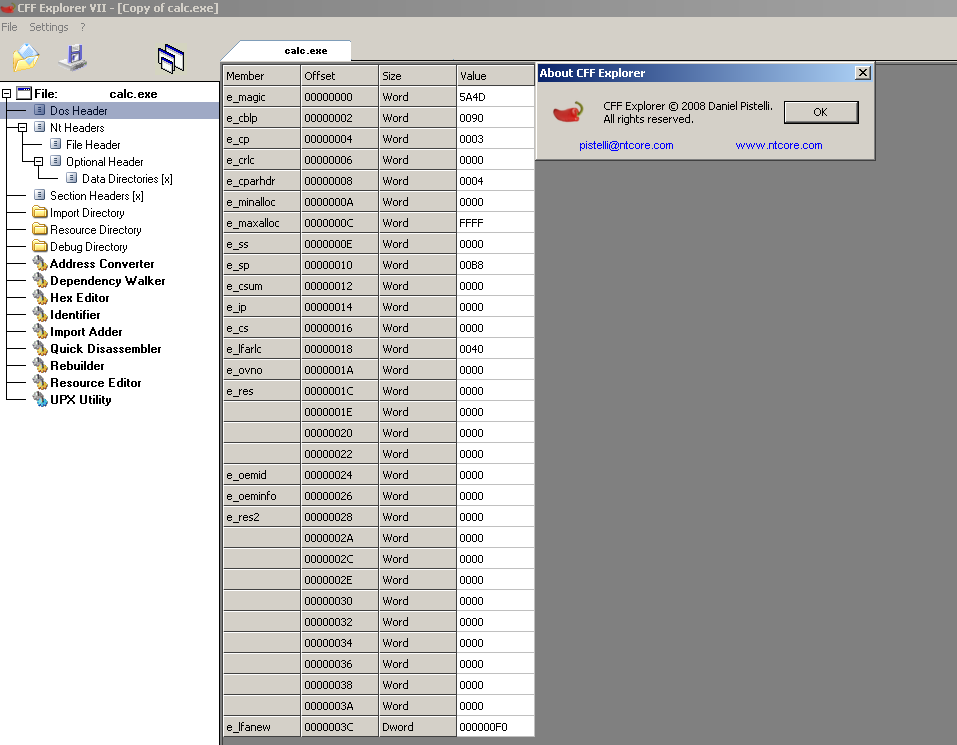
Task: Click the UPX Utility tool icon
Action: pos(40,400)
